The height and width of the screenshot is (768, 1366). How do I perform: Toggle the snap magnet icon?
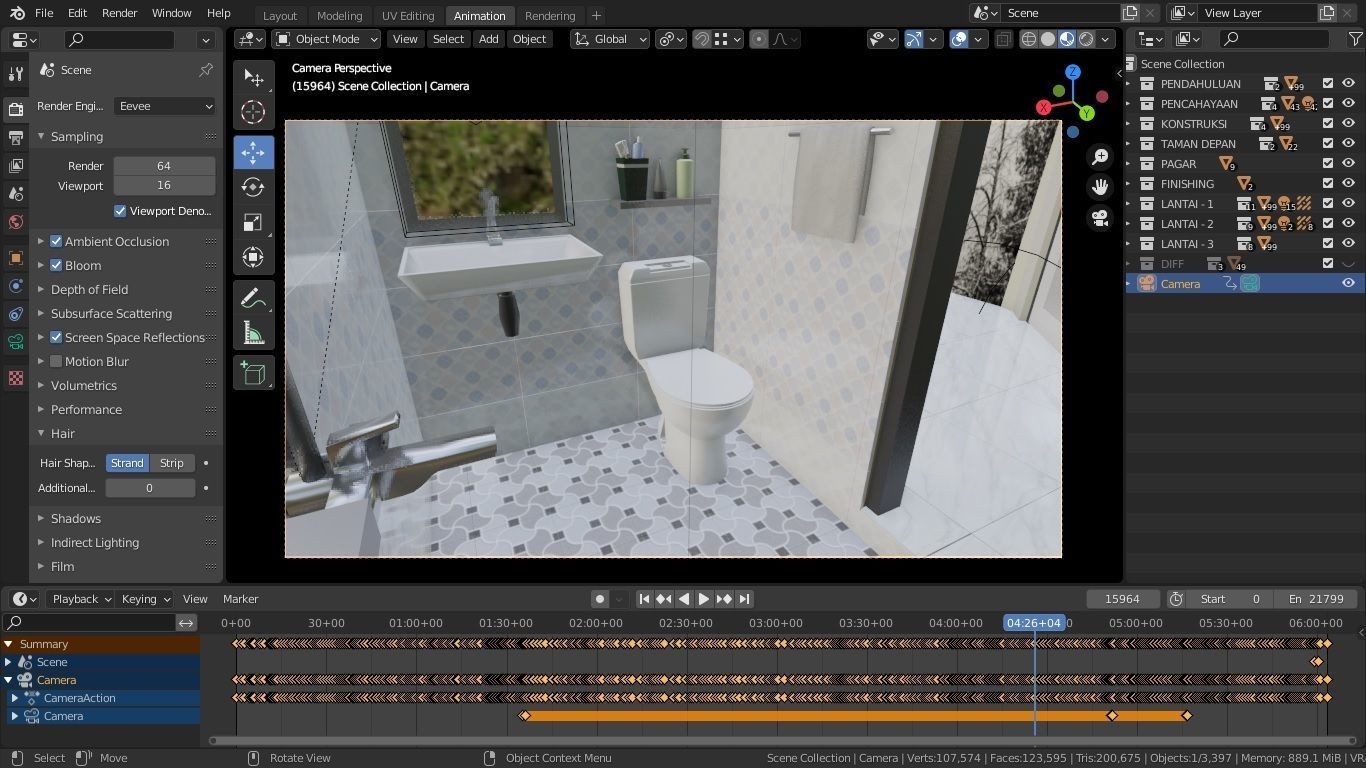[x=702, y=39]
